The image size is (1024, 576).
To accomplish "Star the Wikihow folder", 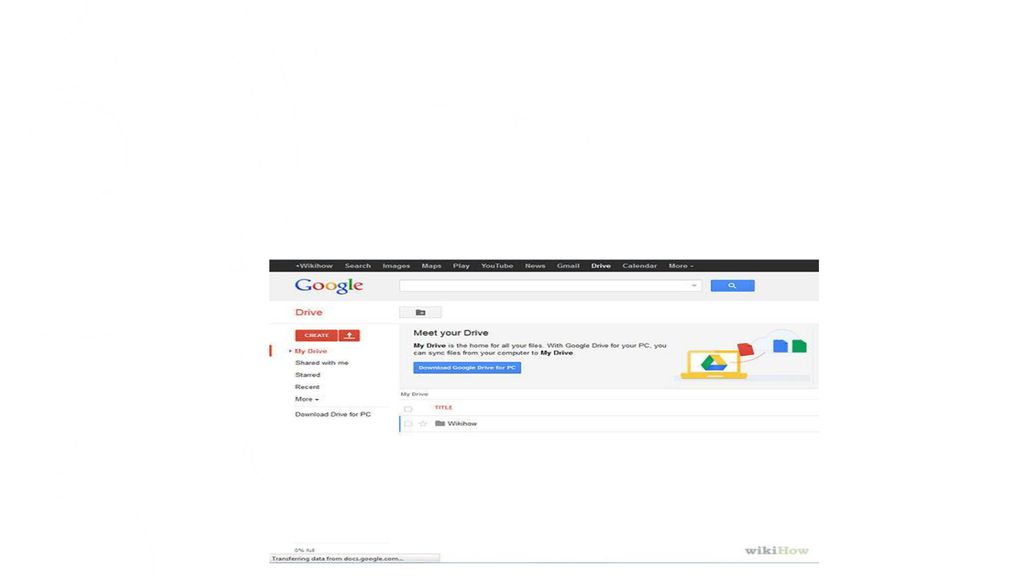I will (x=423, y=424).
